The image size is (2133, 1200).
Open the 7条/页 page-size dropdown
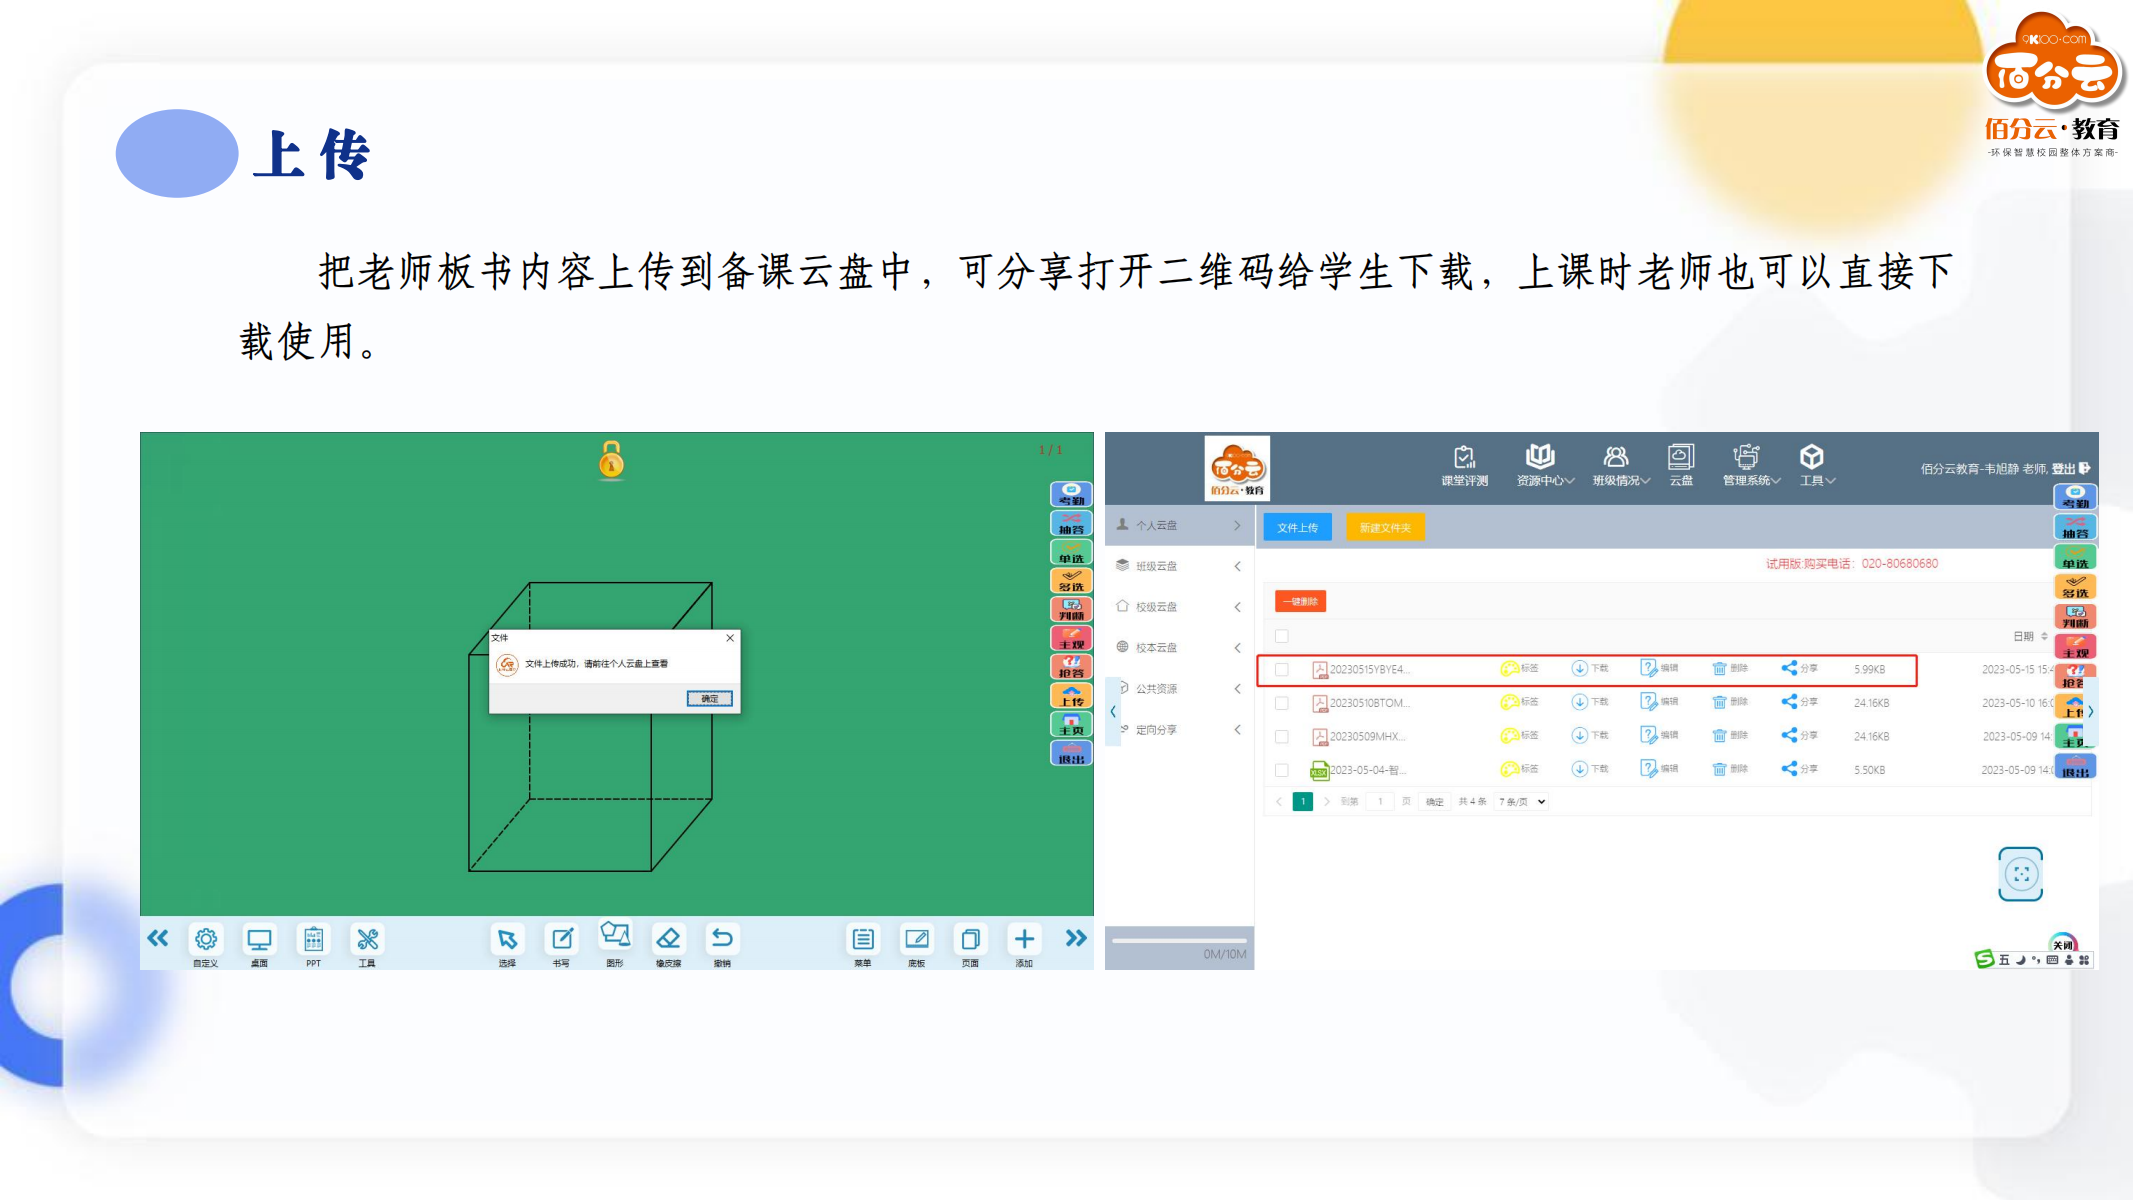tap(1522, 802)
